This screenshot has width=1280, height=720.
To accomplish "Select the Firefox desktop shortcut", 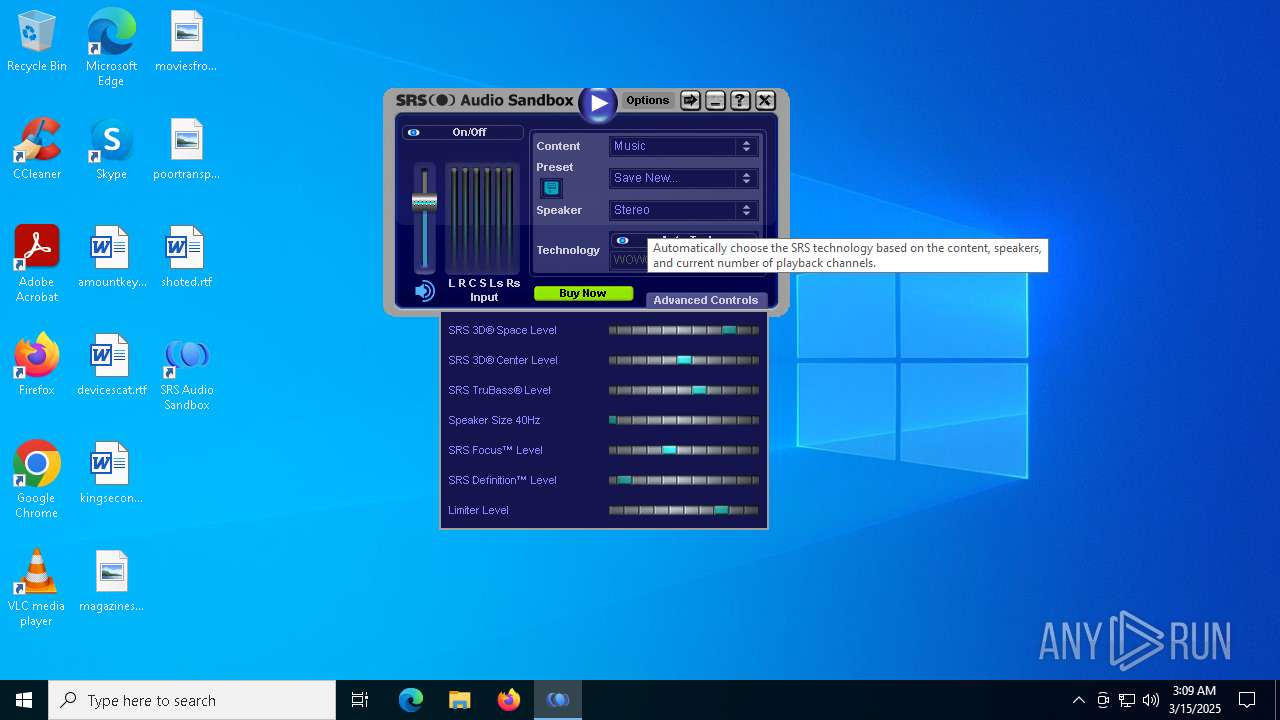I will pos(37,366).
